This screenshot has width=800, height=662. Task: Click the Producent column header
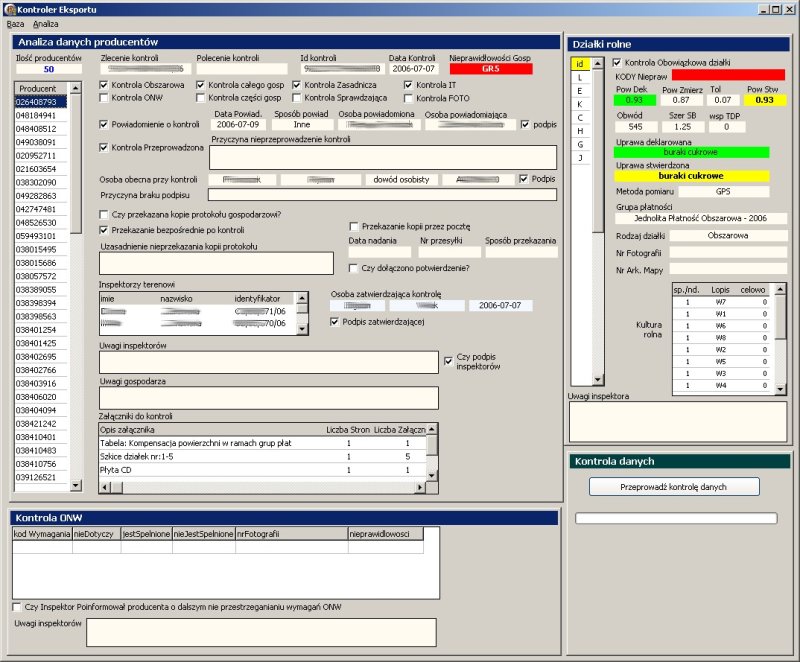41,88
